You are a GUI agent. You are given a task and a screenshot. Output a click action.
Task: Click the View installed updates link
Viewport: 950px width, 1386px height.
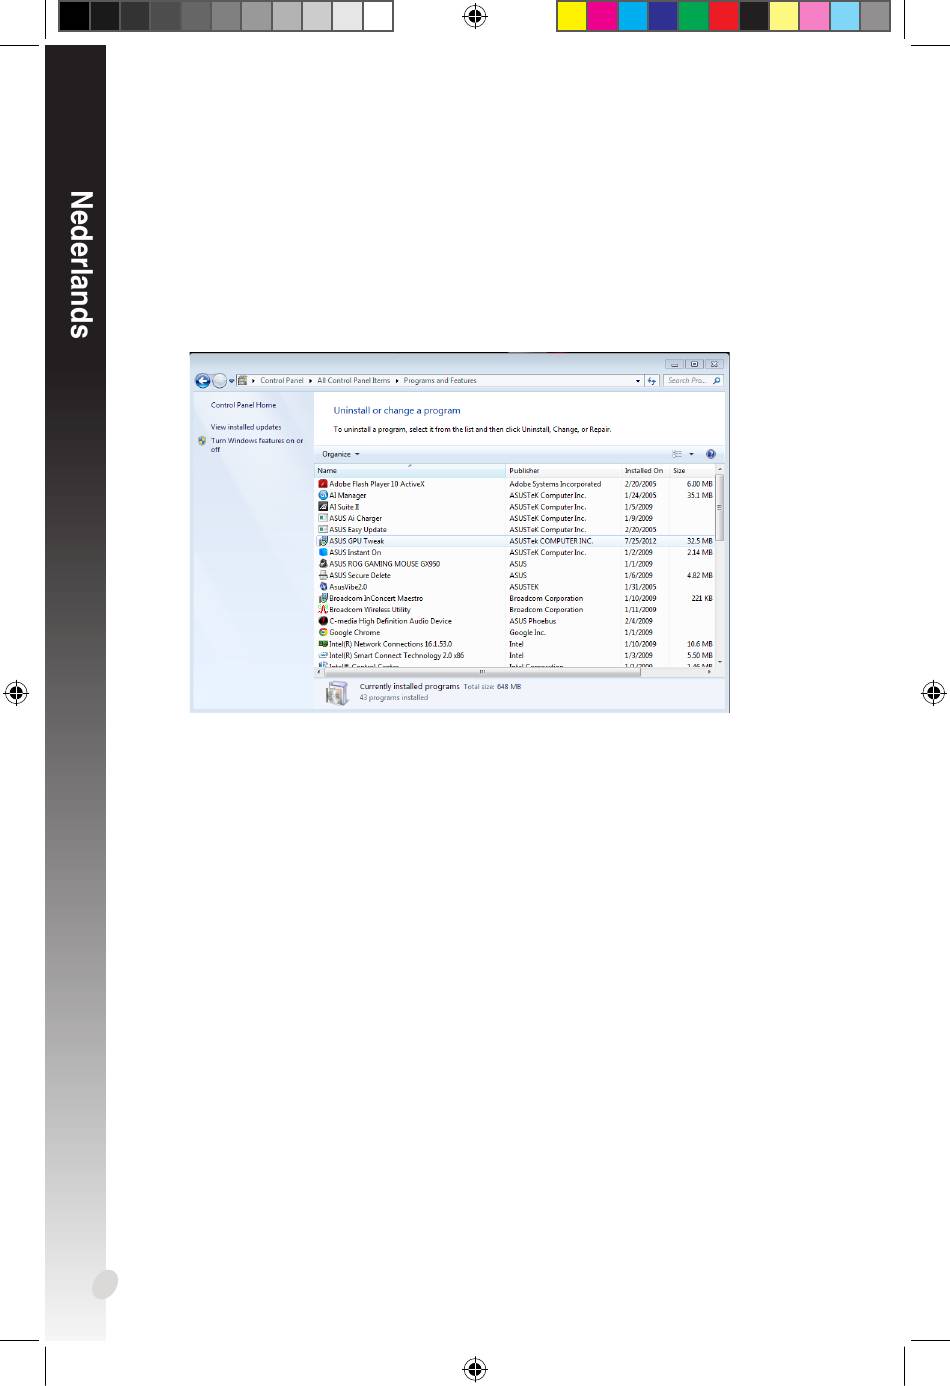(246, 427)
